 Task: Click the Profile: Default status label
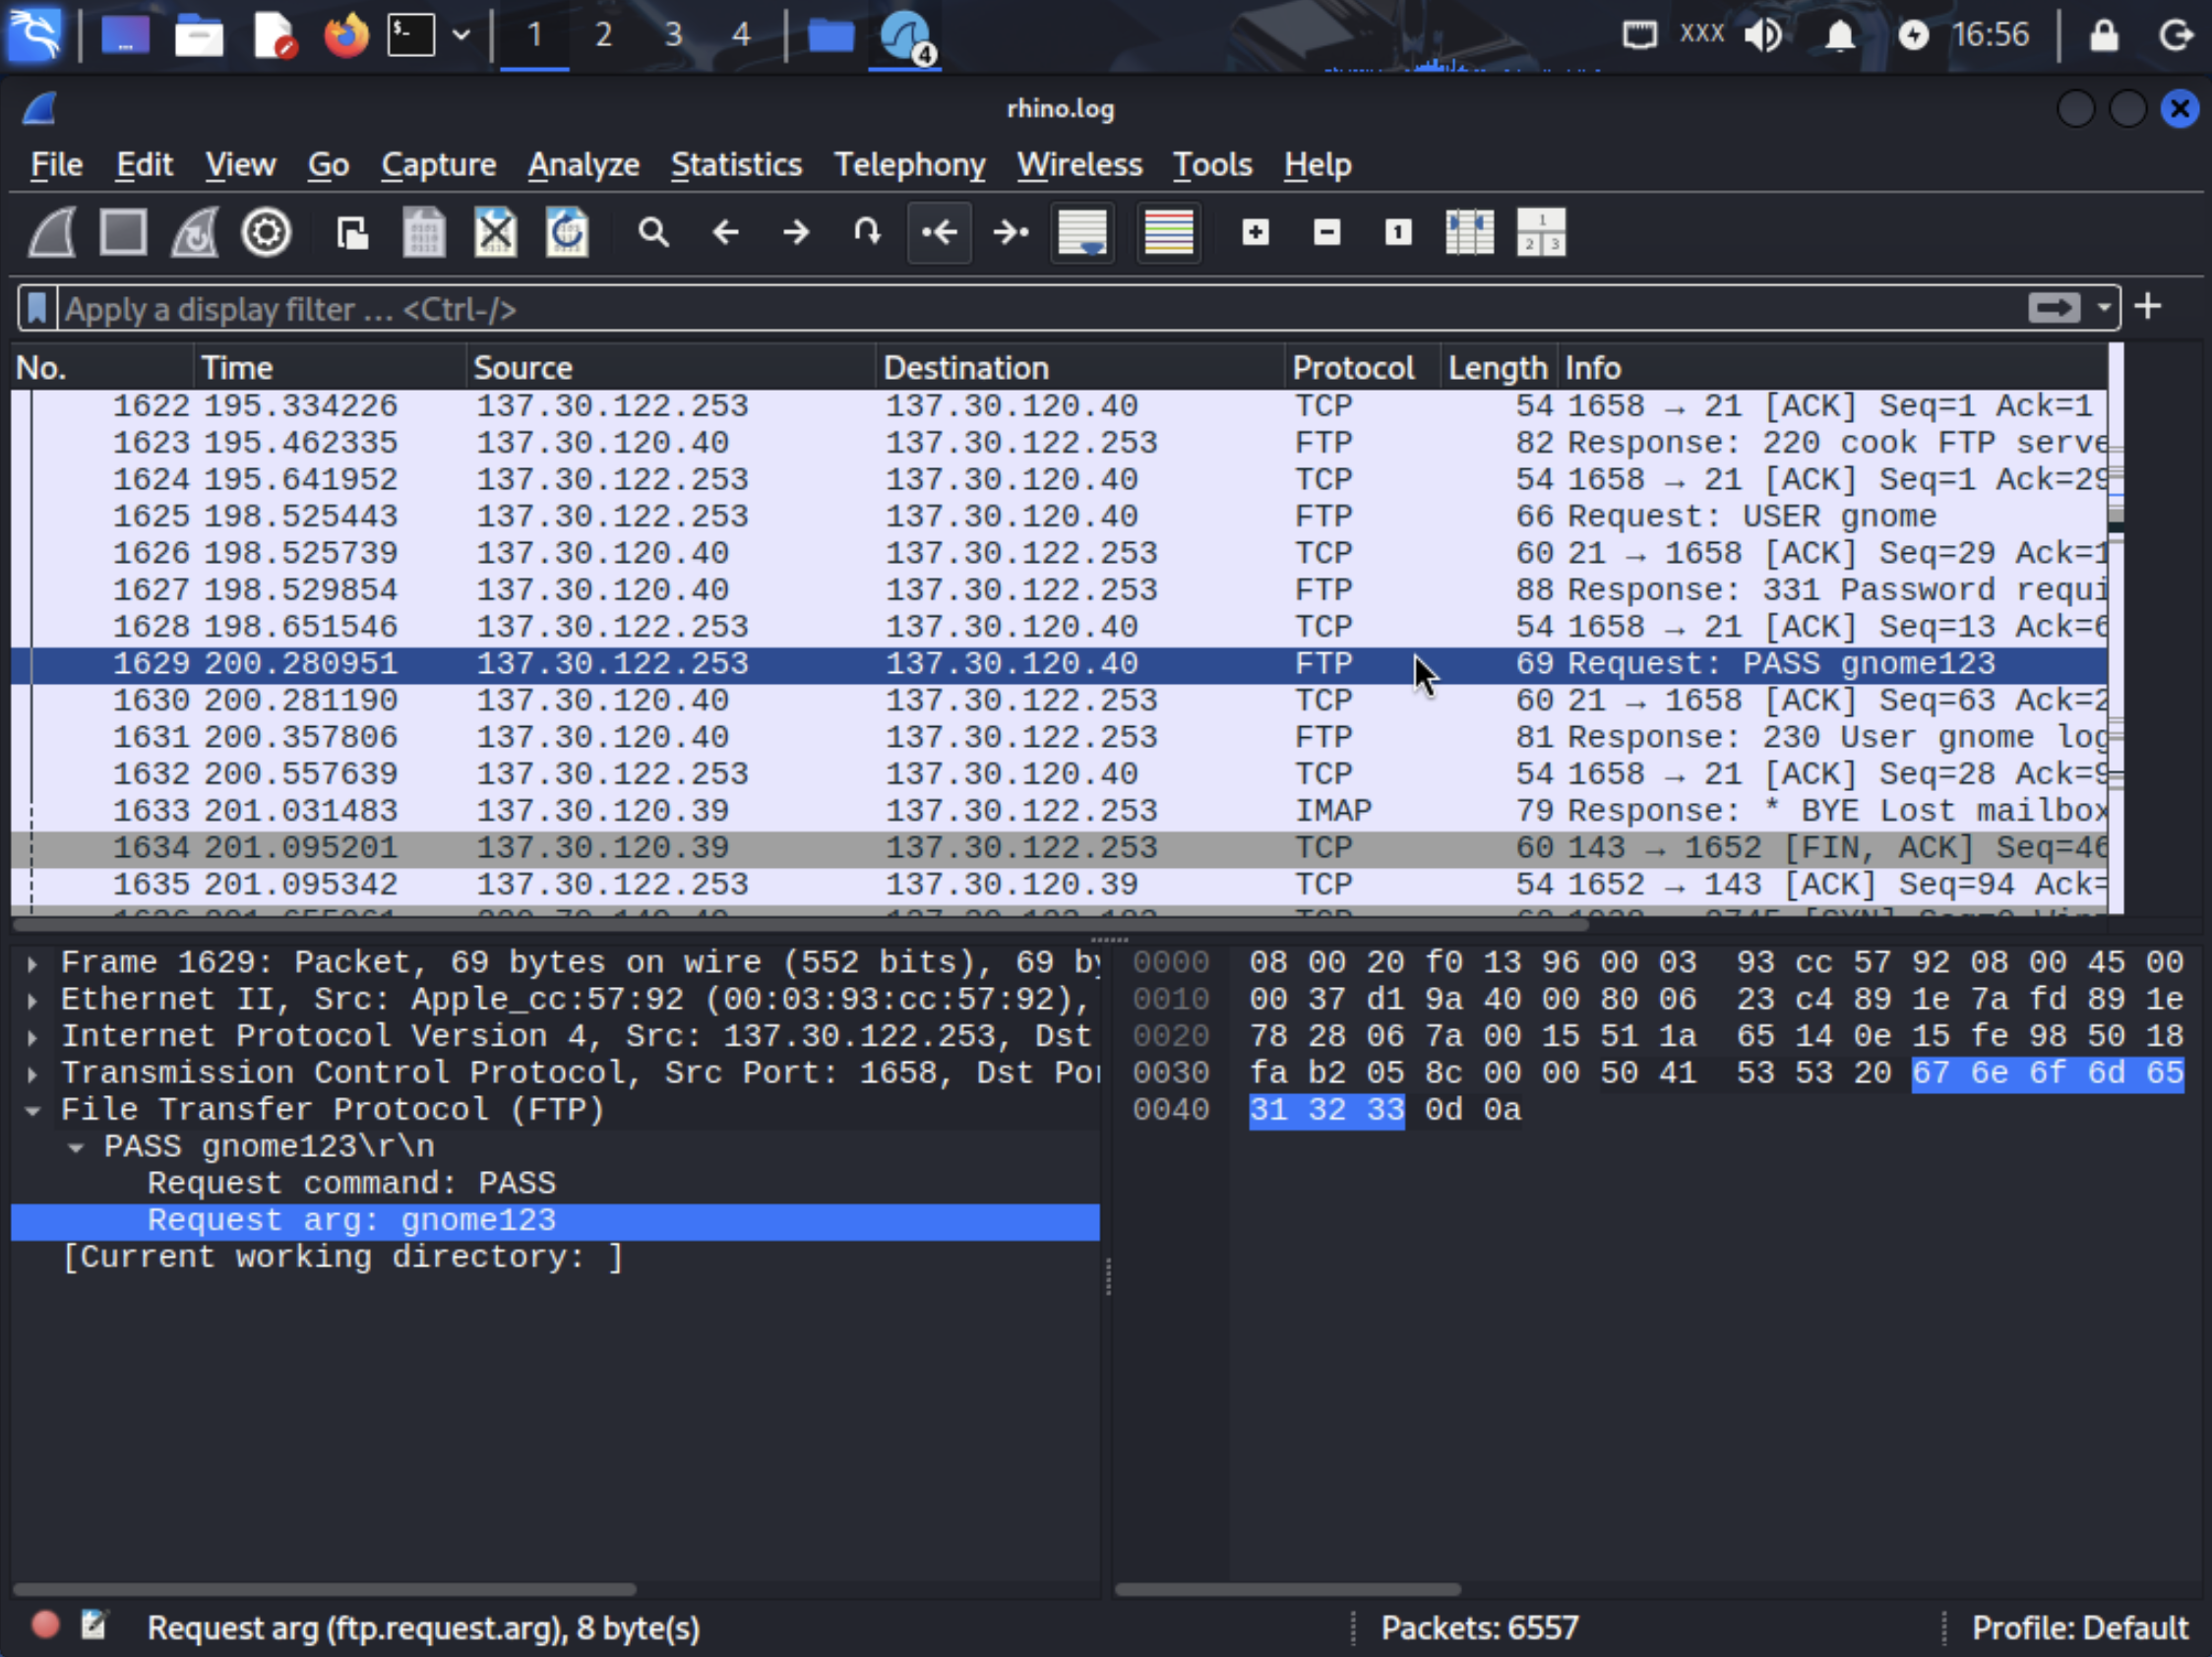[2078, 1627]
